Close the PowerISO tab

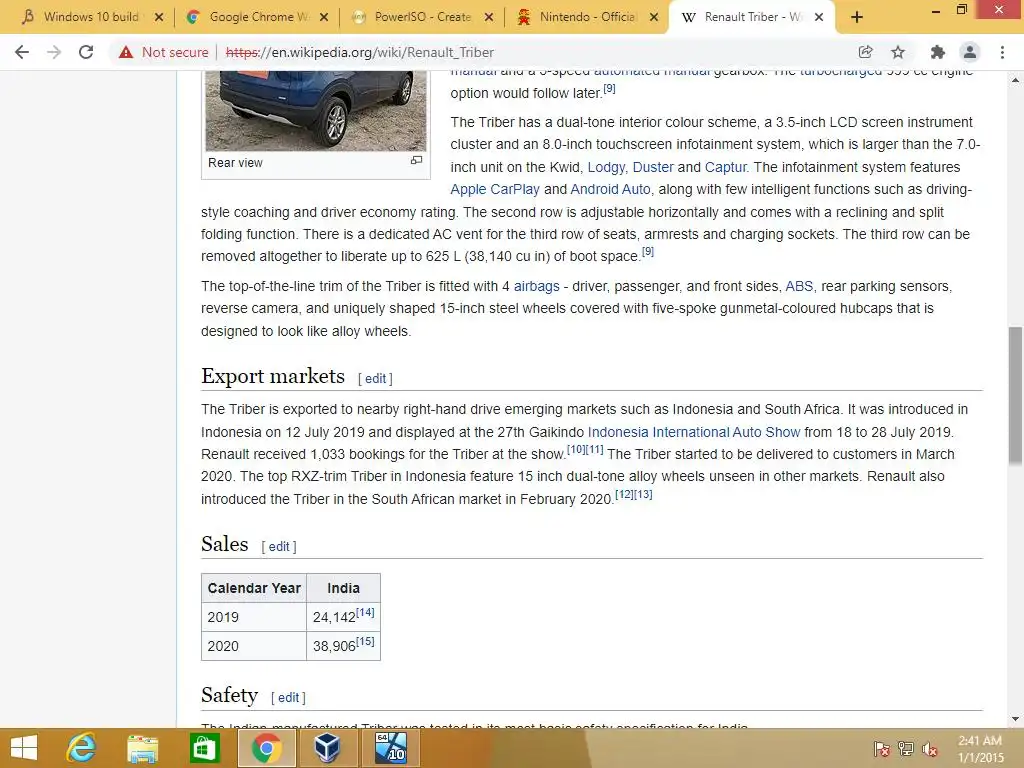pos(488,18)
